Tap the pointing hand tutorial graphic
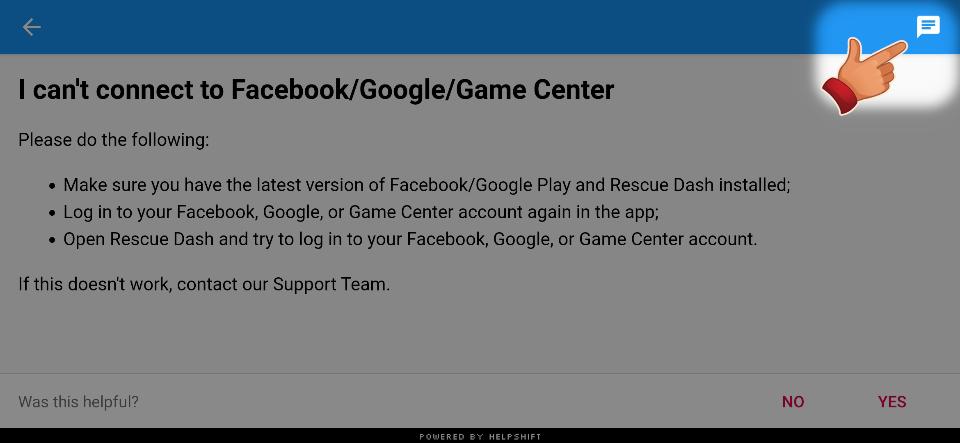 pyautogui.click(x=864, y=76)
